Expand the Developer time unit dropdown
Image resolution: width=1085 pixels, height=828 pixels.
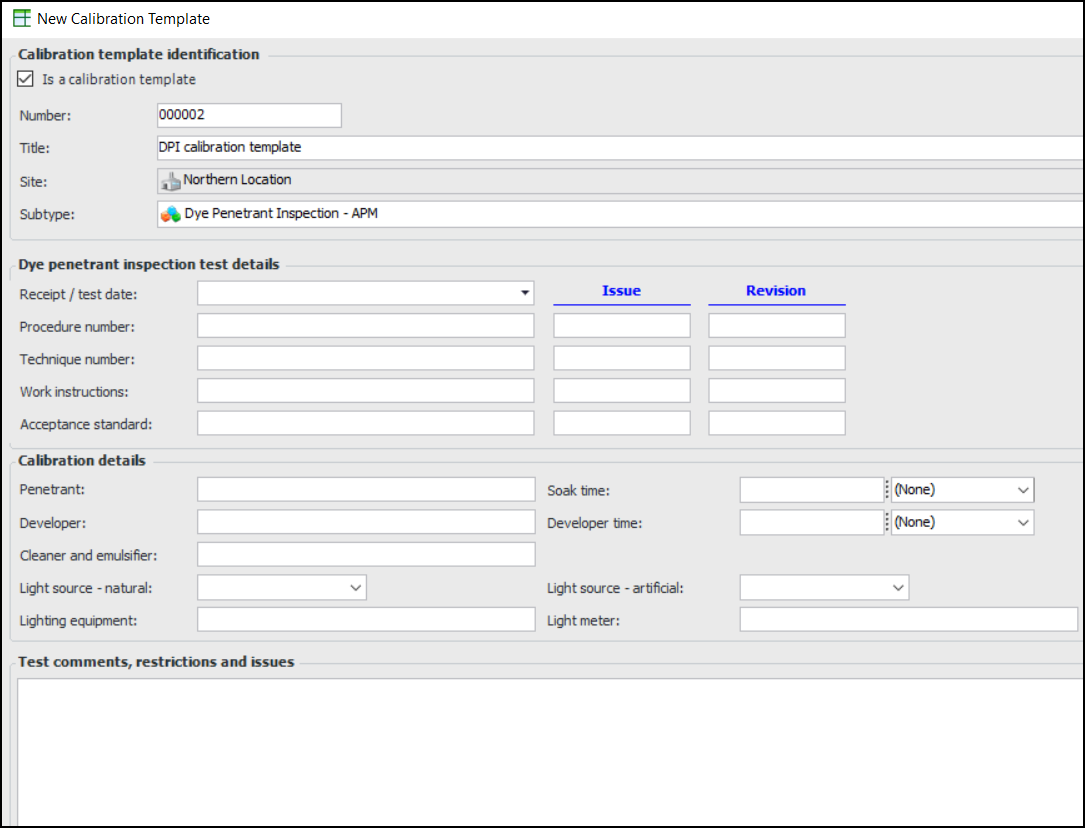point(1022,522)
